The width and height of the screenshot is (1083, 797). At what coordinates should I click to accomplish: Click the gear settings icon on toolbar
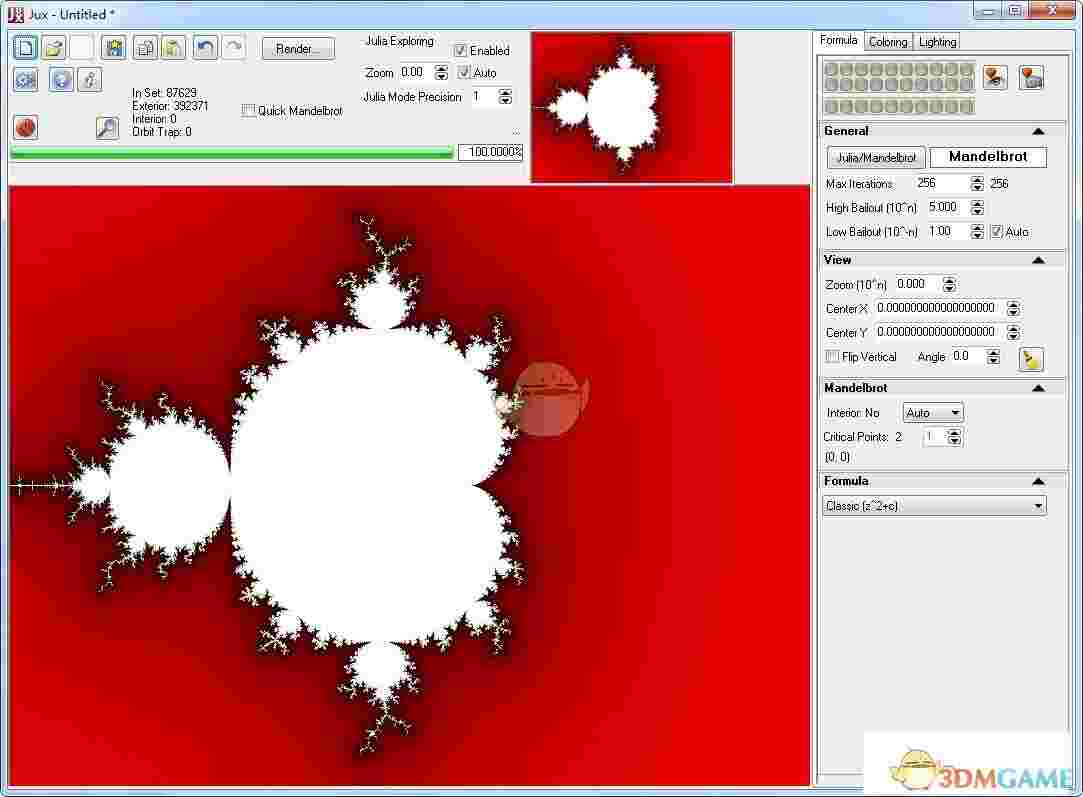point(25,80)
